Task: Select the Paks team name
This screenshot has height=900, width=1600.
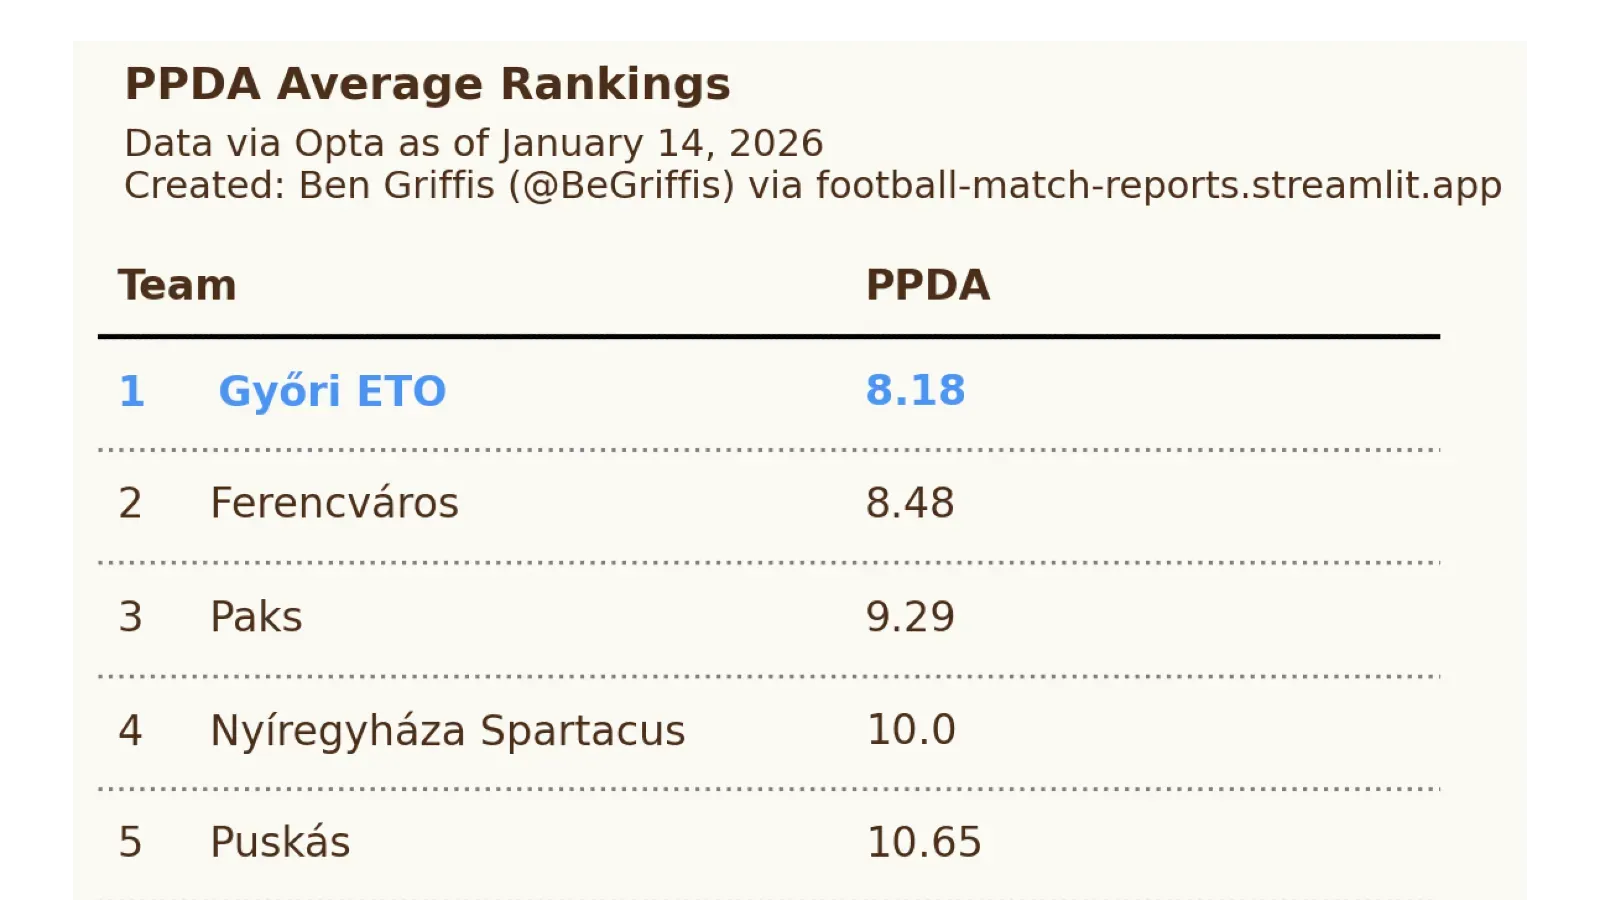Action: pyautogui.click(x=256, y=617)
